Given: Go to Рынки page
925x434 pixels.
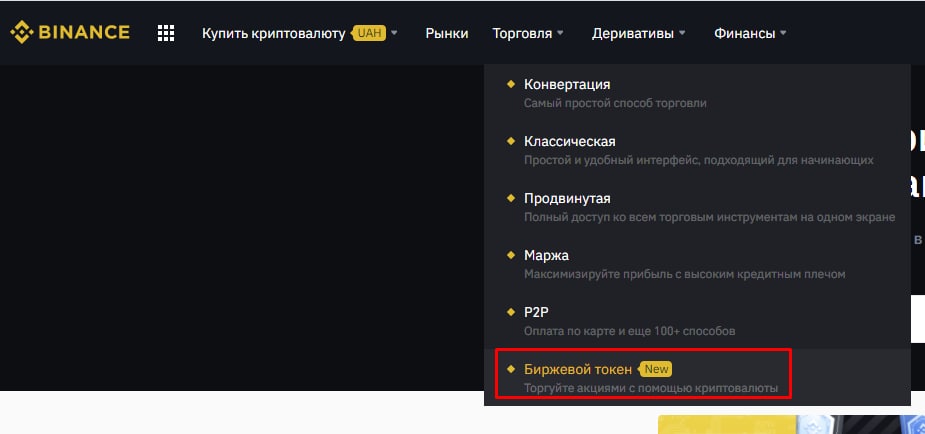Looking at the screenshot, I should click(447, 34).
